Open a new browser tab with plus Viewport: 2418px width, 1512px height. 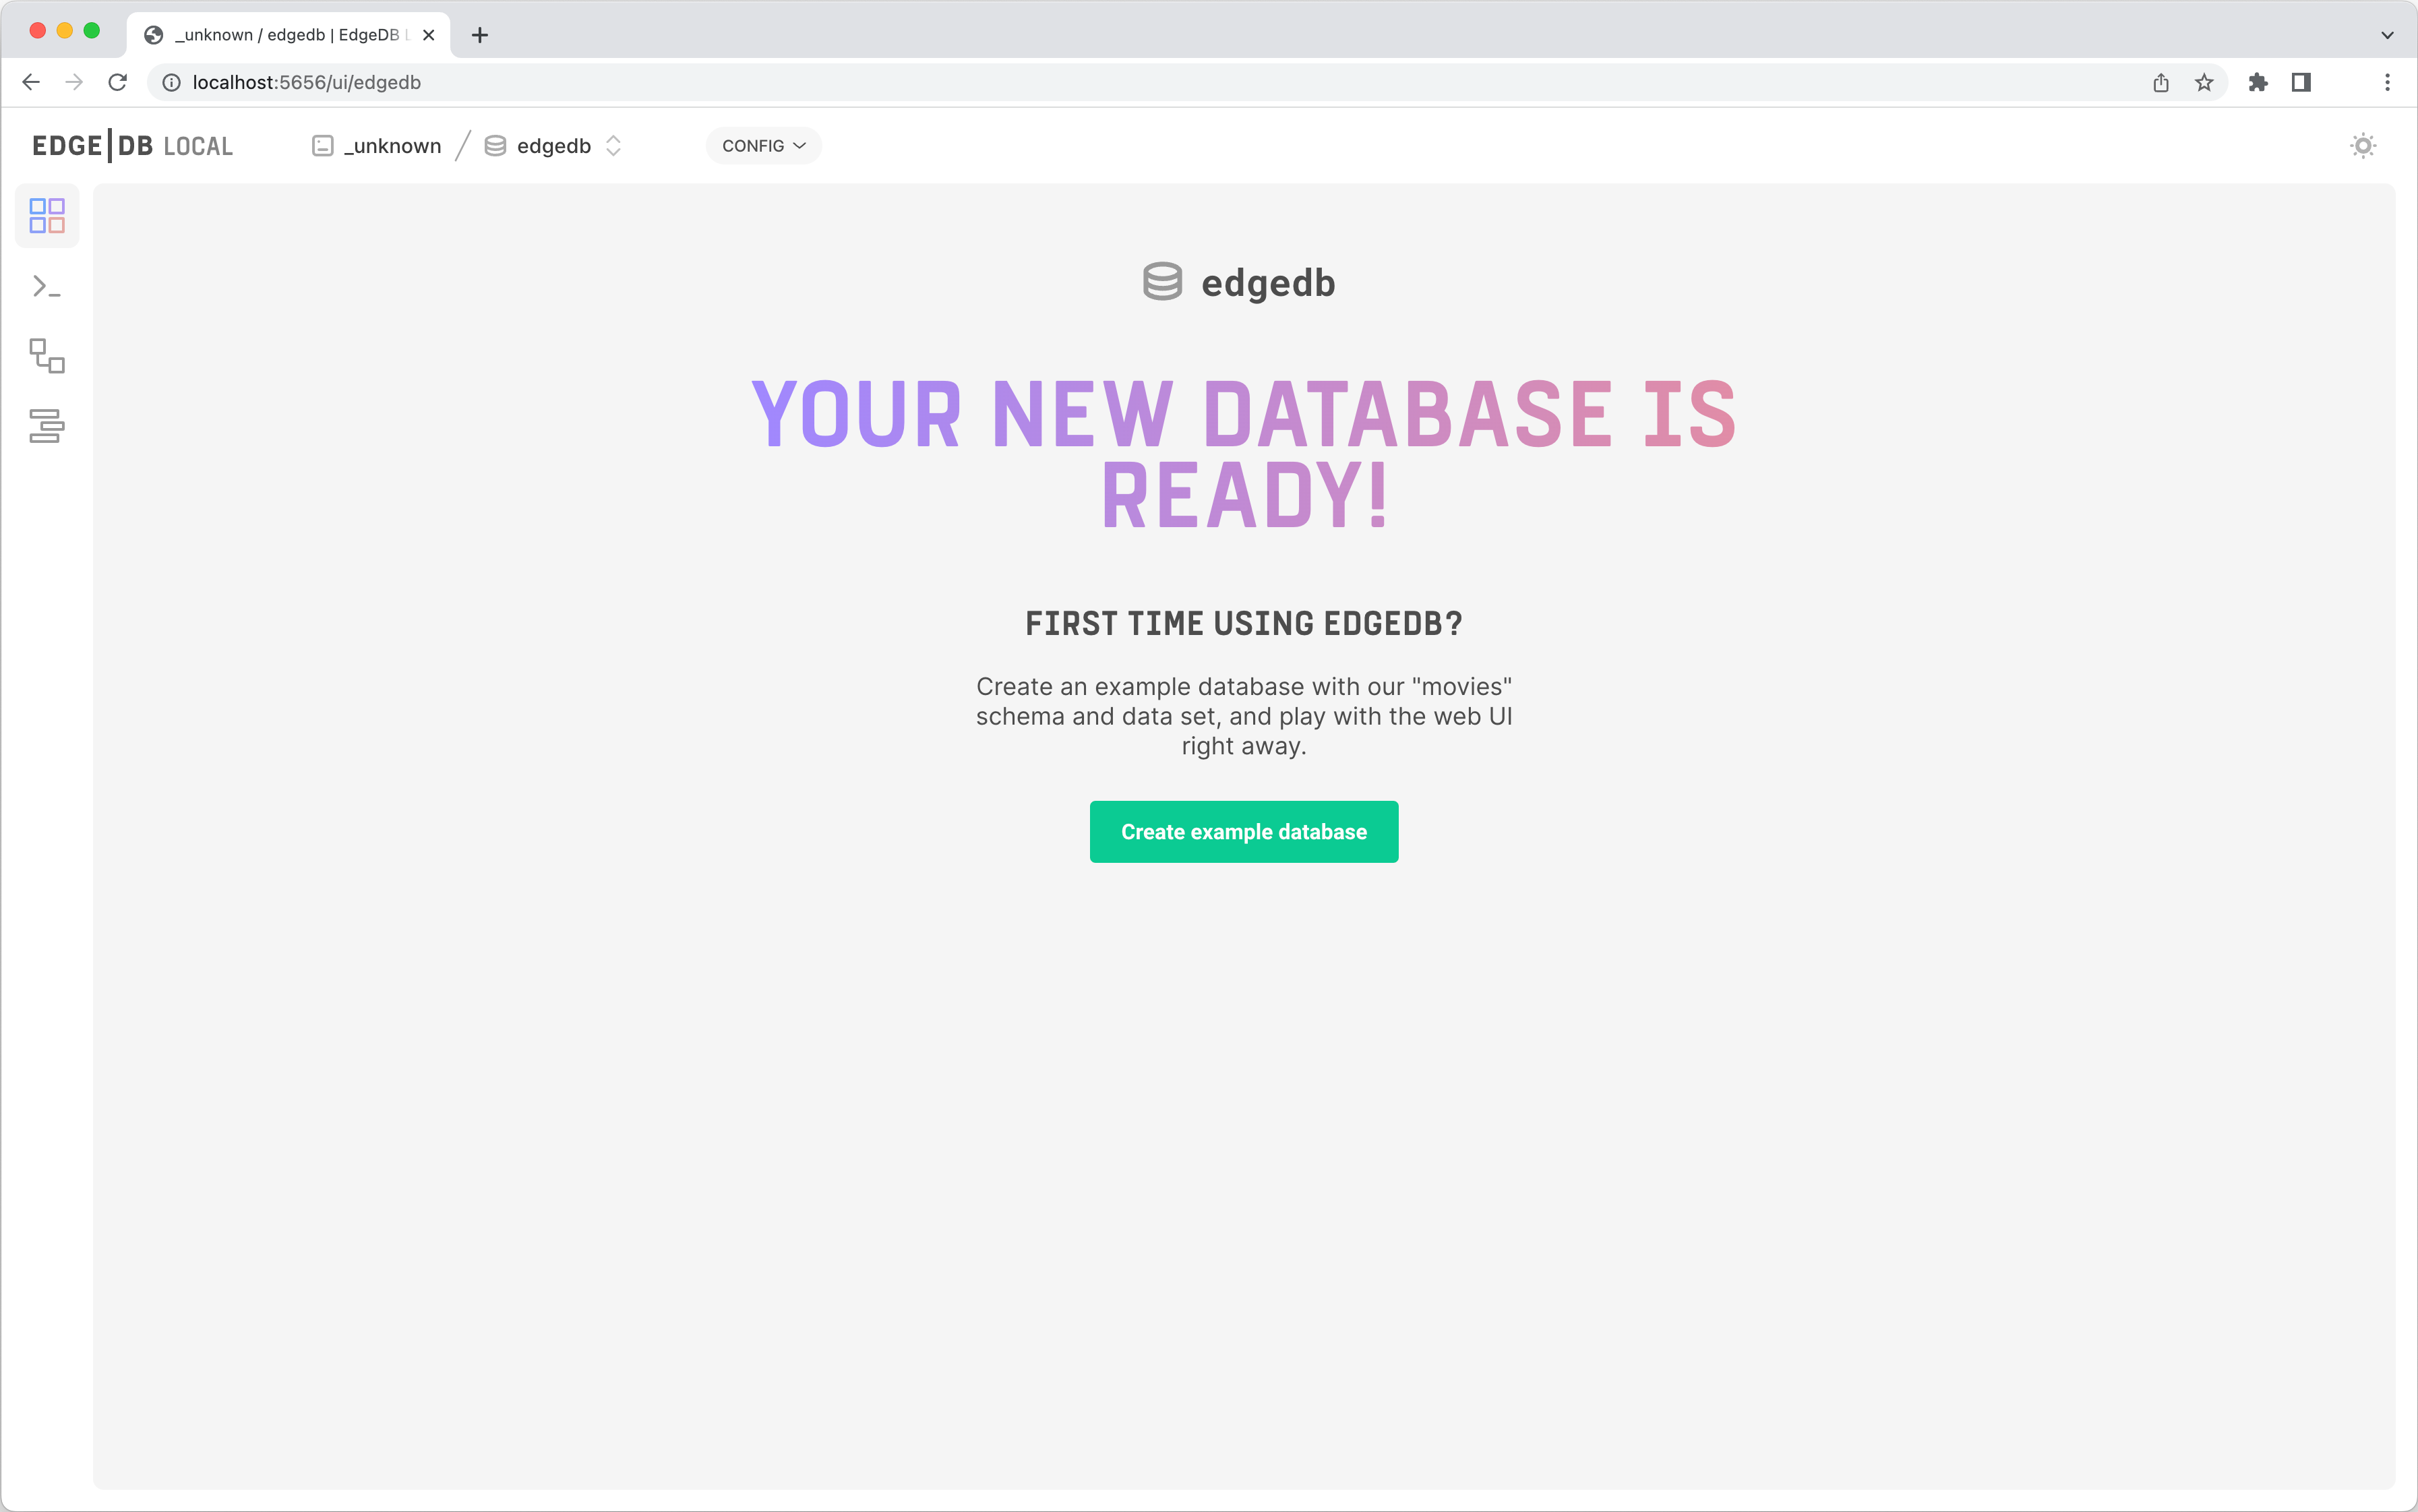click(480, 35)
